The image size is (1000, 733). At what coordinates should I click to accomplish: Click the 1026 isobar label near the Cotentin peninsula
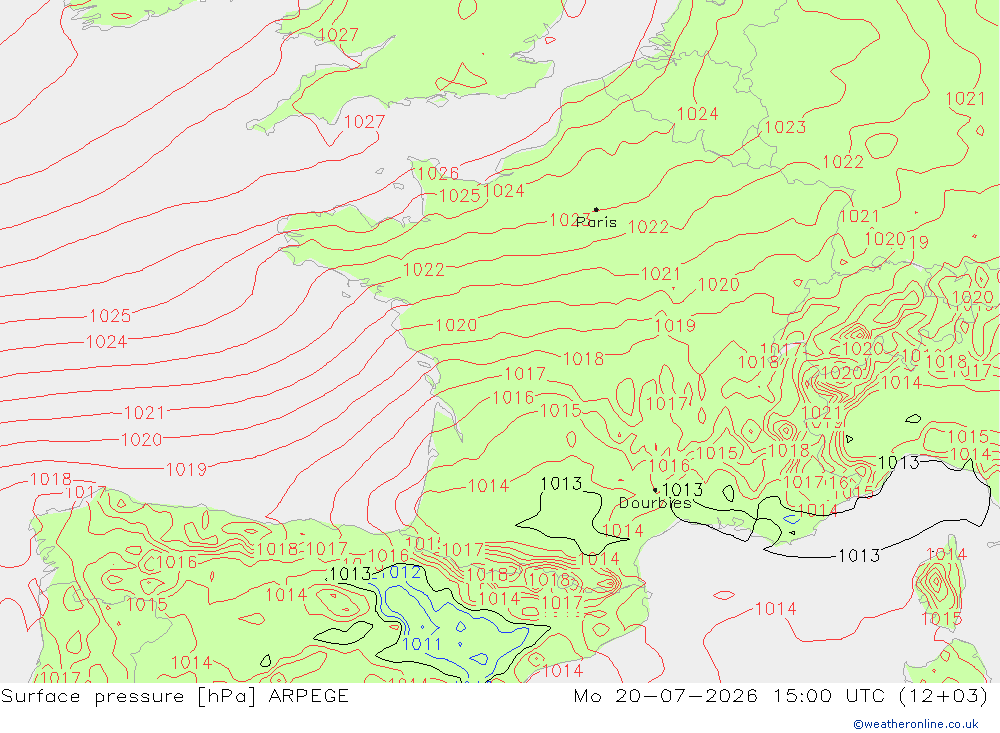click(438, 173)
